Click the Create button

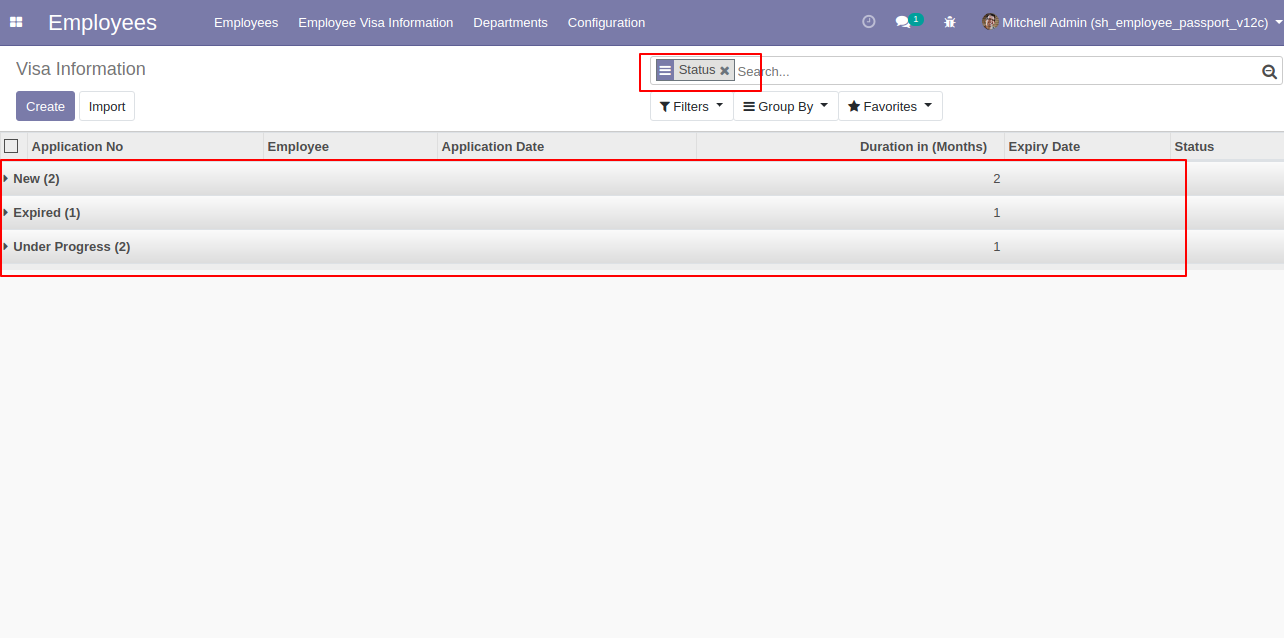click(x=45, y=106)
